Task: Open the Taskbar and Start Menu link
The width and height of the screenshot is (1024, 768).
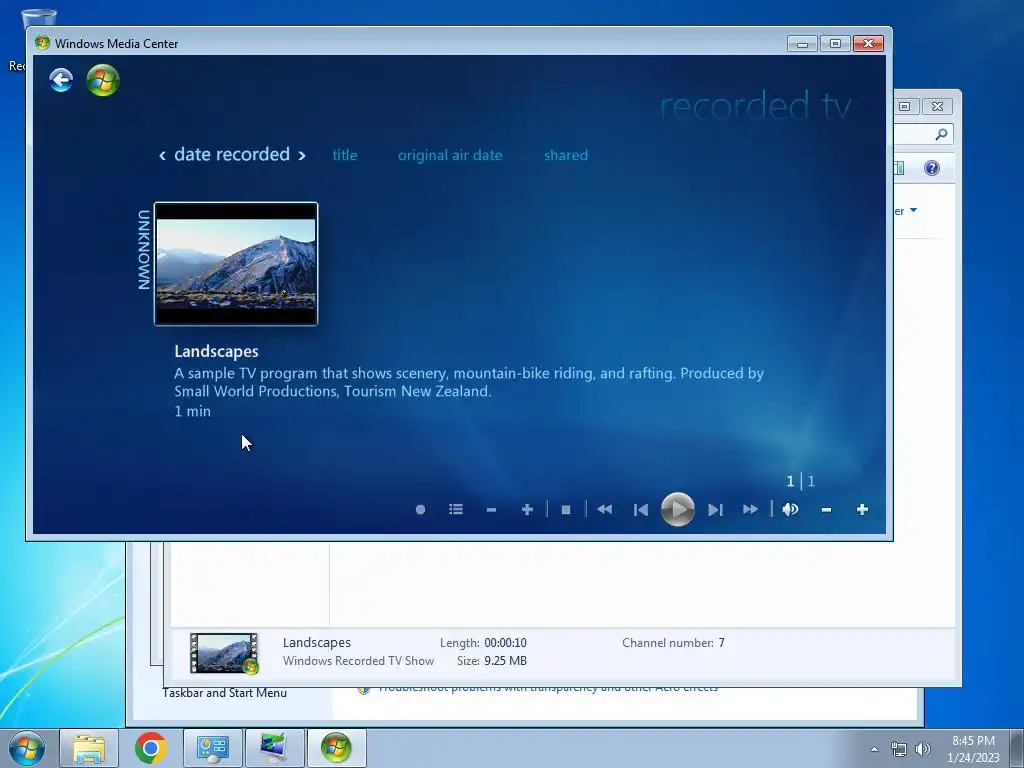Action: [x=225, y=693]
